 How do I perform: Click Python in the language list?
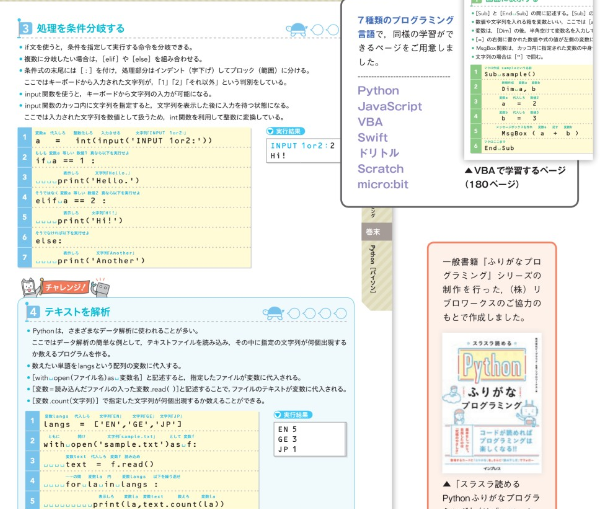[x=378, y=91]
